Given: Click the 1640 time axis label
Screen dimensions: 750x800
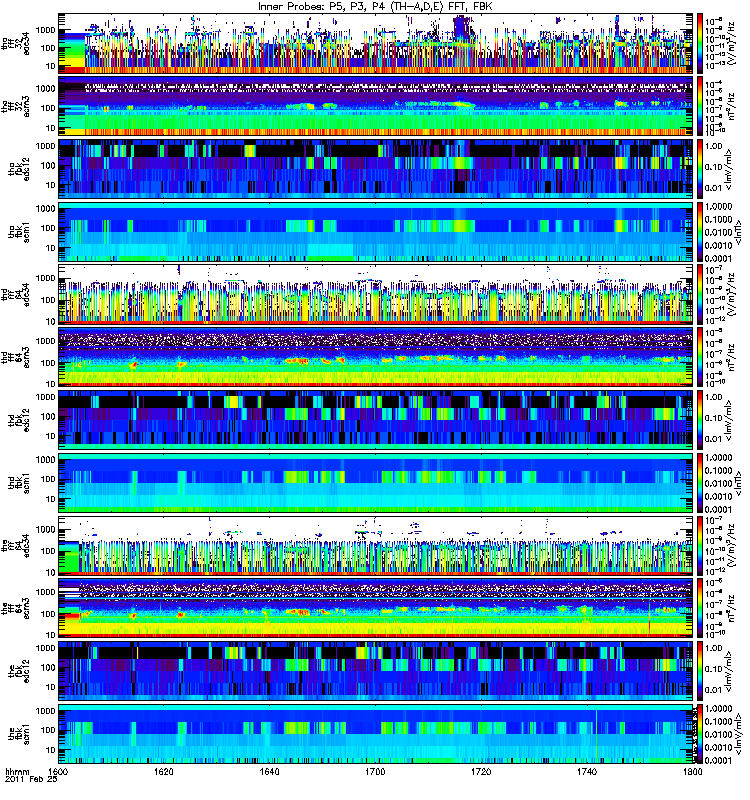Looking at the screenshot, I should [x=269, y=771].
